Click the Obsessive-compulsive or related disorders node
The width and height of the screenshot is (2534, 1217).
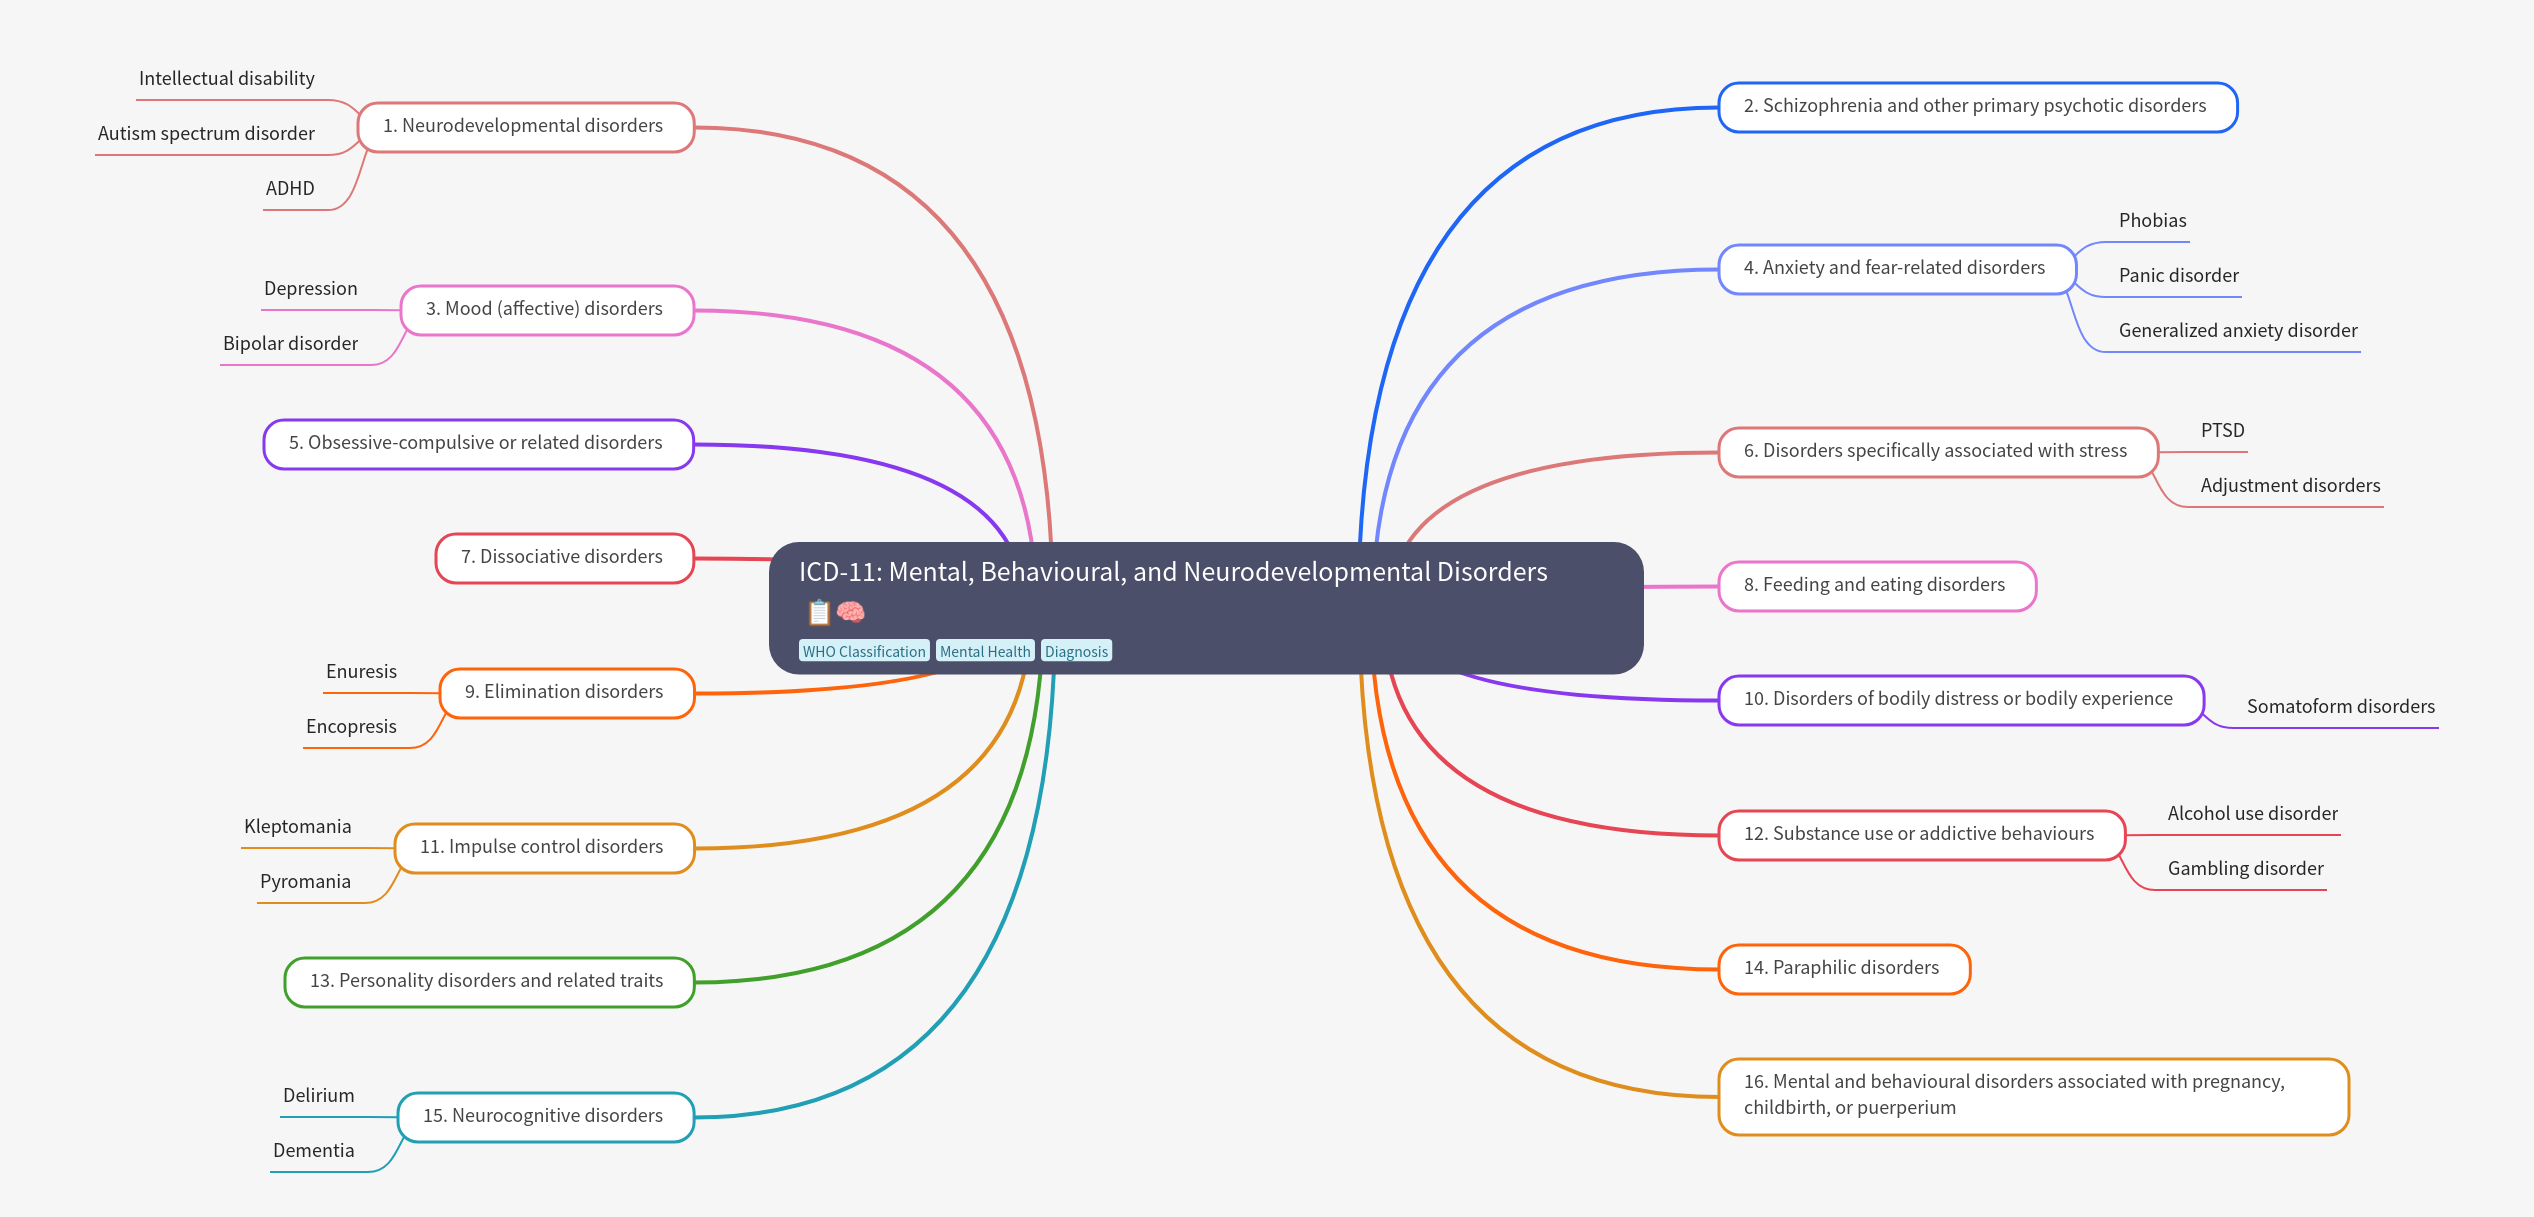478,444
